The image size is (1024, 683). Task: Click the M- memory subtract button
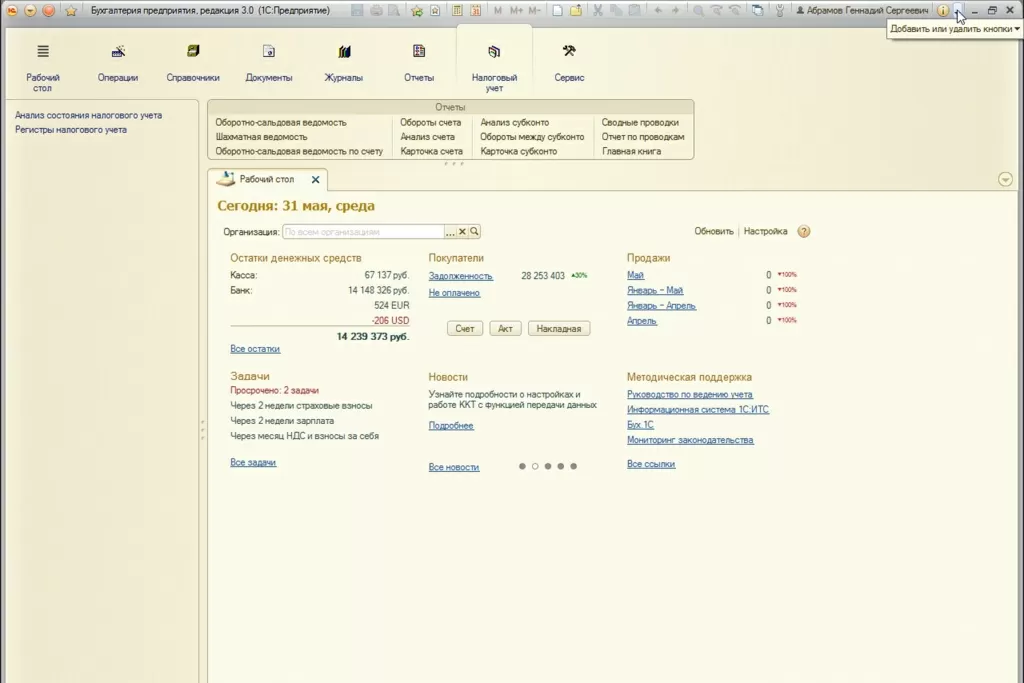click(x=534, y=10)
